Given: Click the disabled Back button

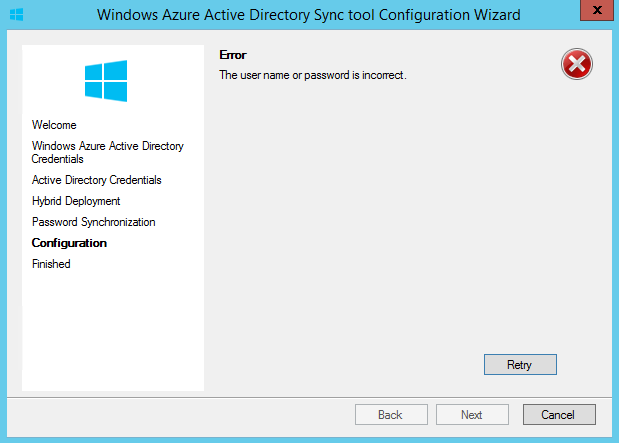Looking at the screenshot, I should (390, 414).
